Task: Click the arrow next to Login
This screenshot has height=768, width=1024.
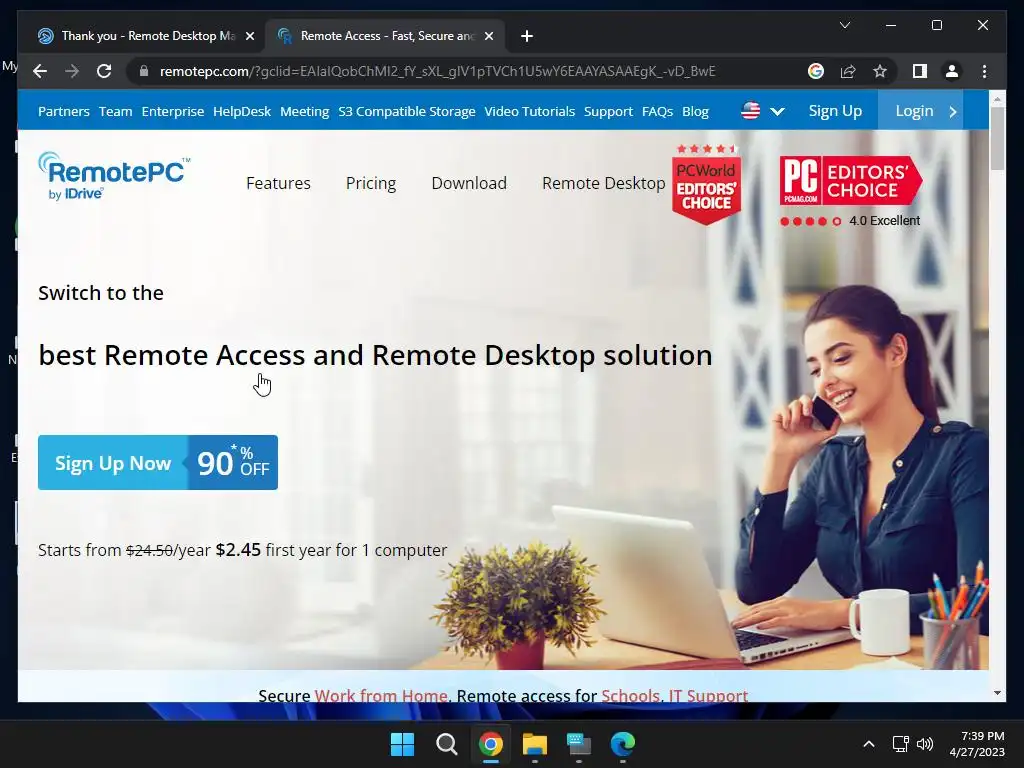Action: (x=953, y=112)
